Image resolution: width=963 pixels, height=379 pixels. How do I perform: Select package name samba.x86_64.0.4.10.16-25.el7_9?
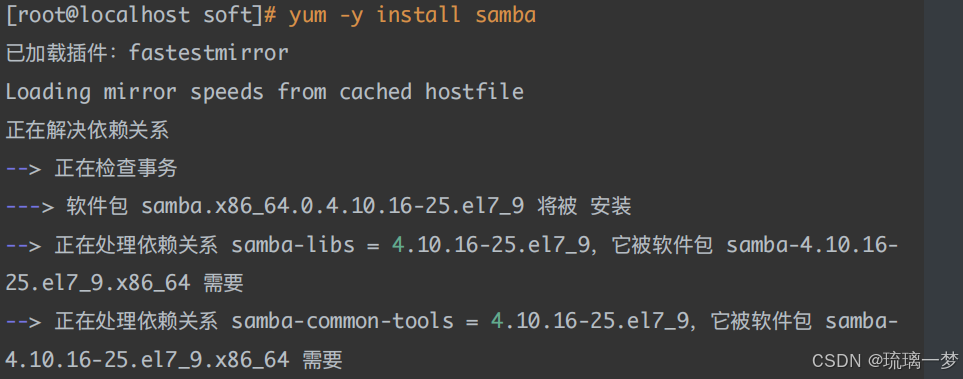(x=332, y=207)
